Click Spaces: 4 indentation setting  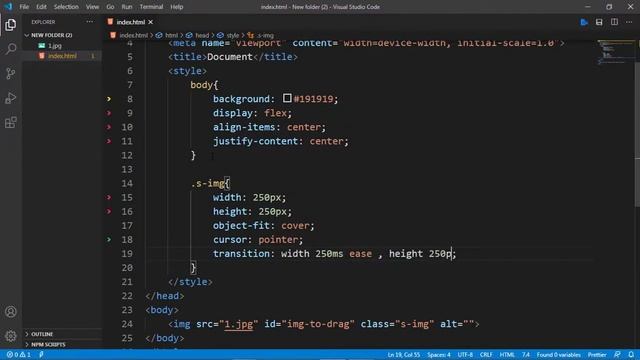pyautogui.click(x=439, y=355)
